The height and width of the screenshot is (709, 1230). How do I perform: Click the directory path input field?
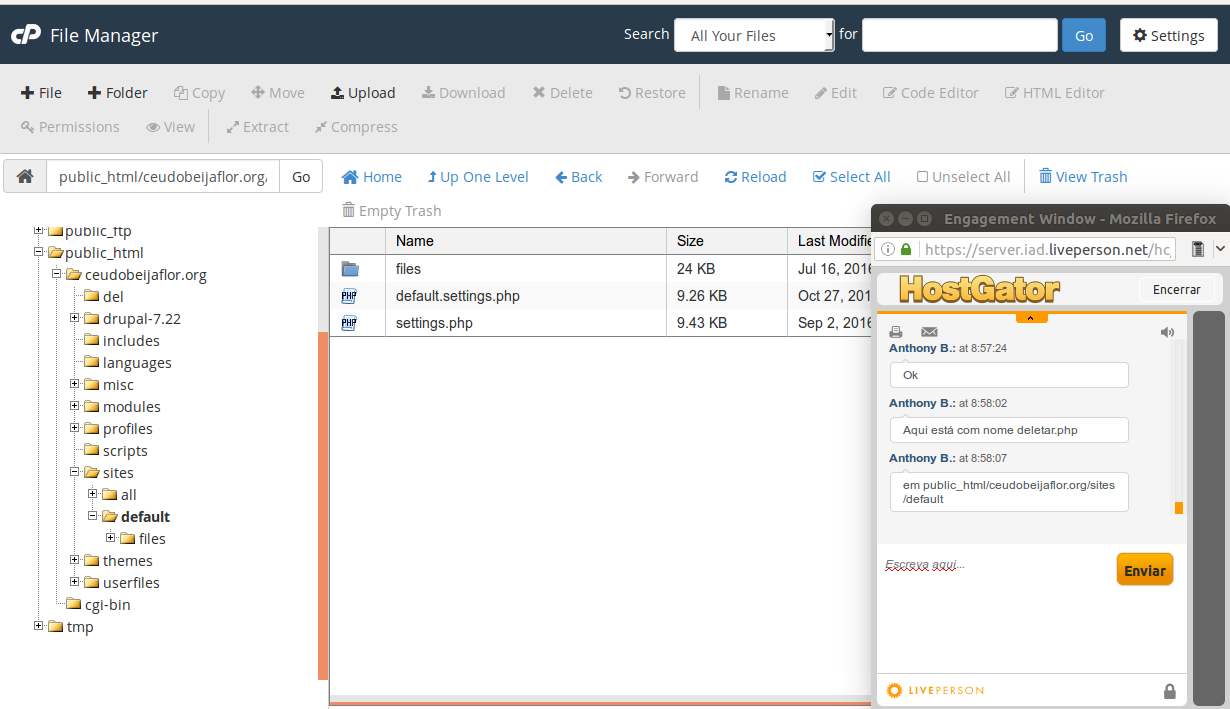[x=163, y=177]
